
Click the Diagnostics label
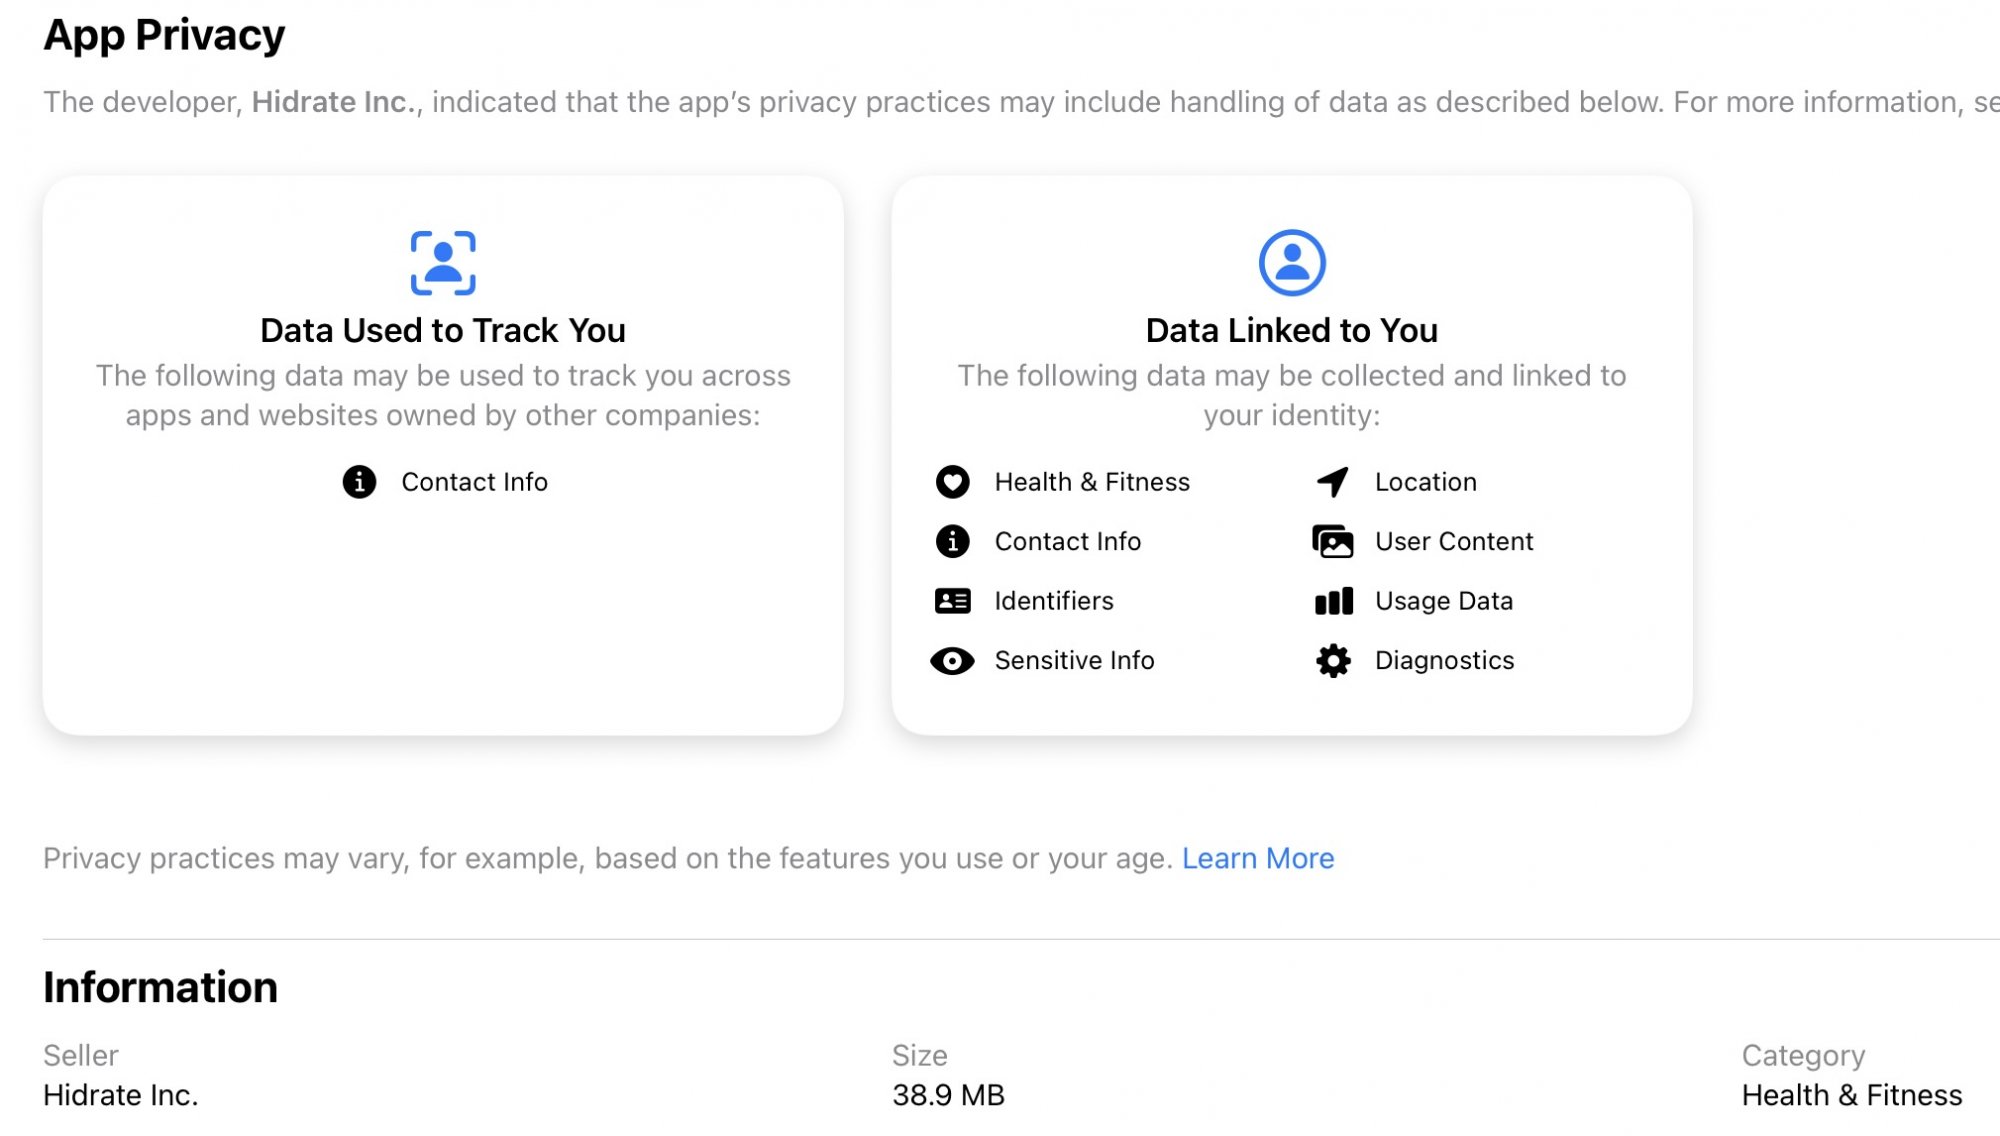[x=1444, y=660]
